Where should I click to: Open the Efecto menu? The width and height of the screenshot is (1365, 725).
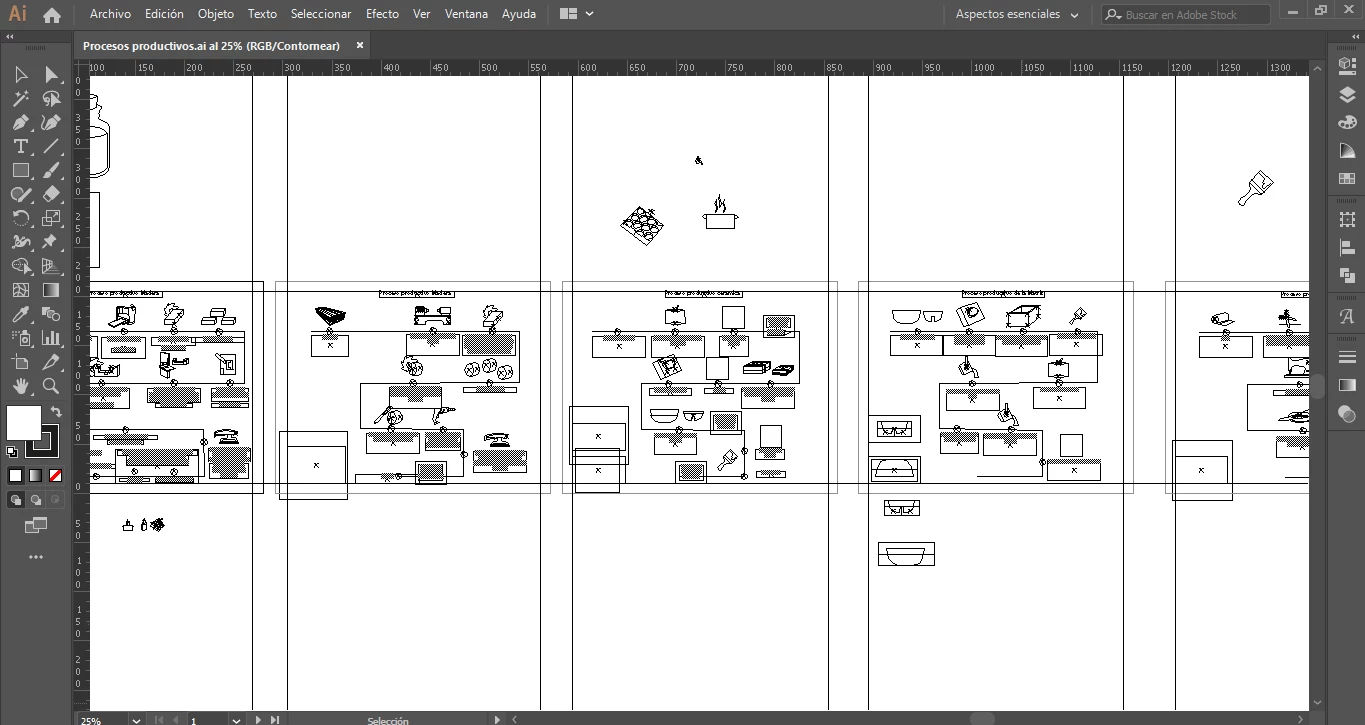click(382, 14)
